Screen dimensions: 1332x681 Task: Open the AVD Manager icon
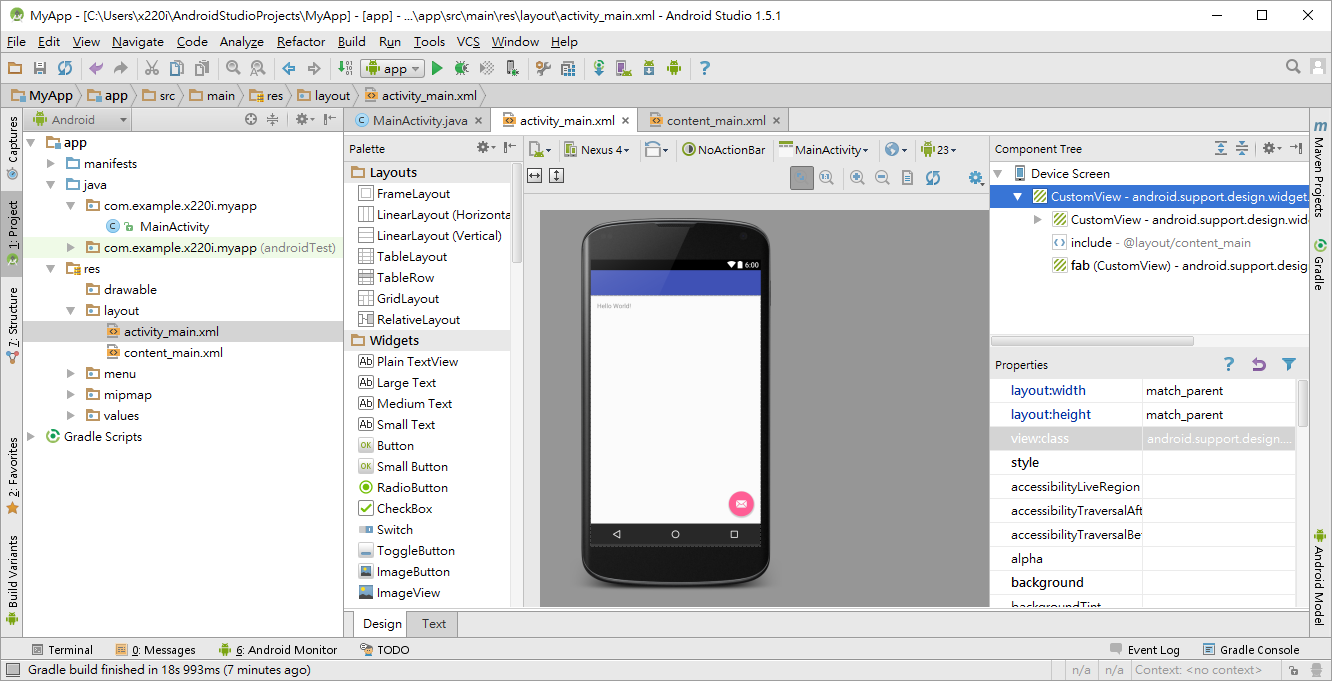[624, 68]
